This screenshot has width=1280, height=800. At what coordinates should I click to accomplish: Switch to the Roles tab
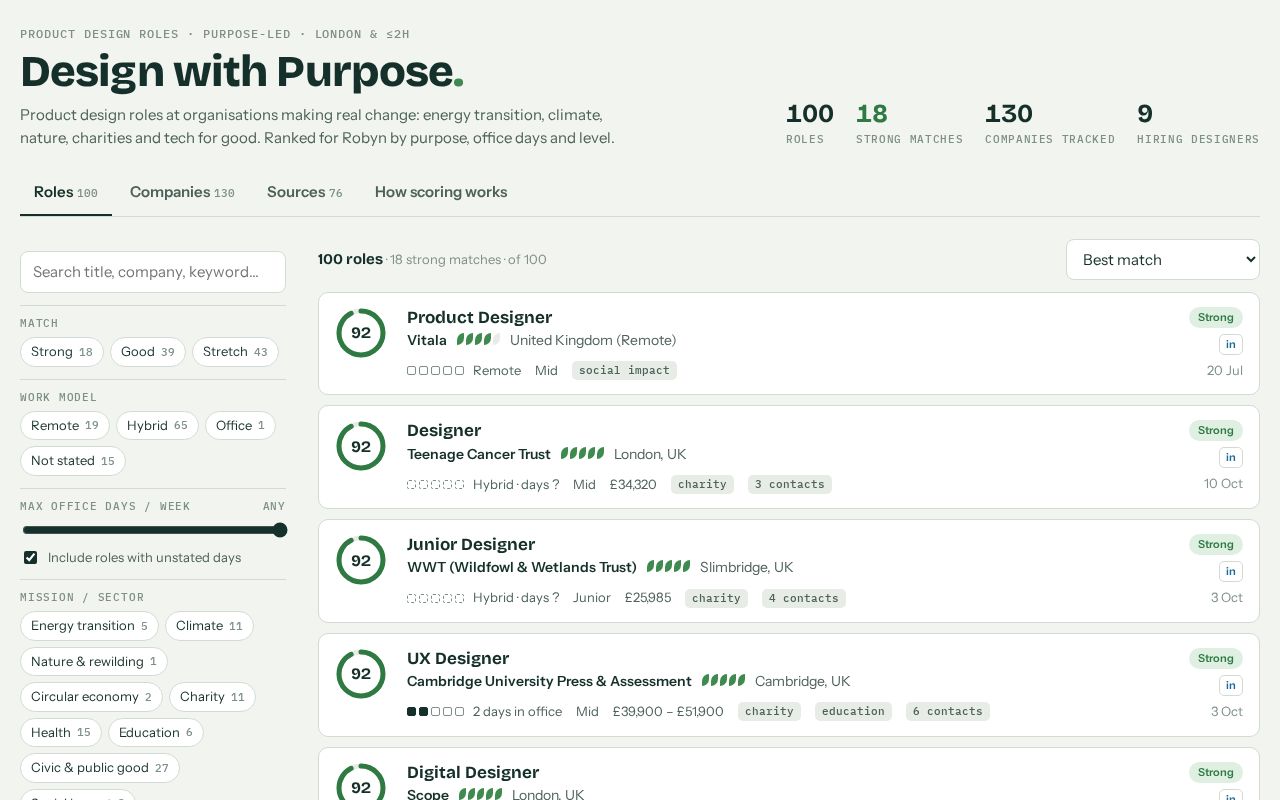(x=66, y=192)
